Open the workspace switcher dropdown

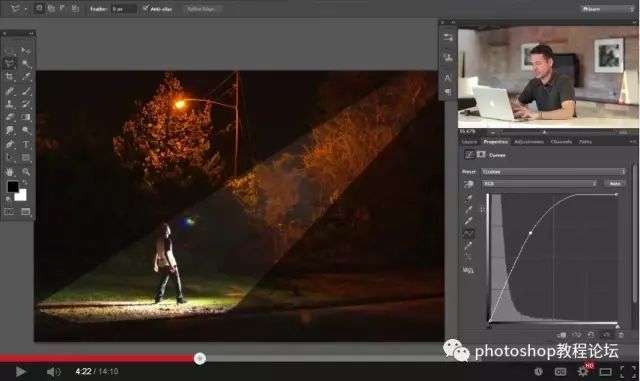pos(607,9)
